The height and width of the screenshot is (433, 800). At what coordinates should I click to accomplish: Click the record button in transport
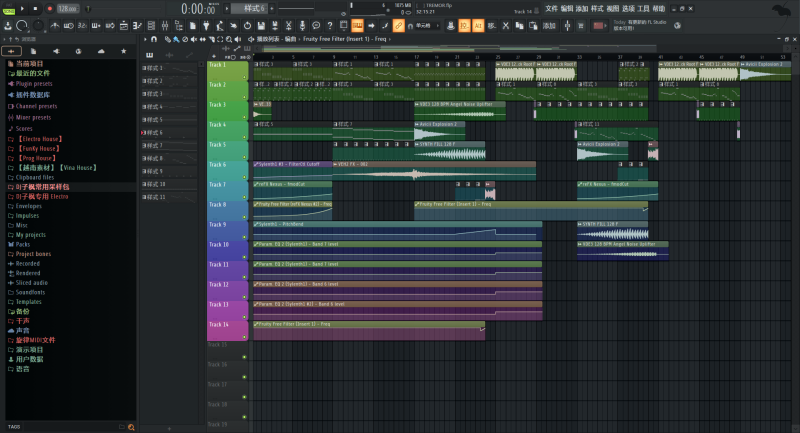coord(48,9)
